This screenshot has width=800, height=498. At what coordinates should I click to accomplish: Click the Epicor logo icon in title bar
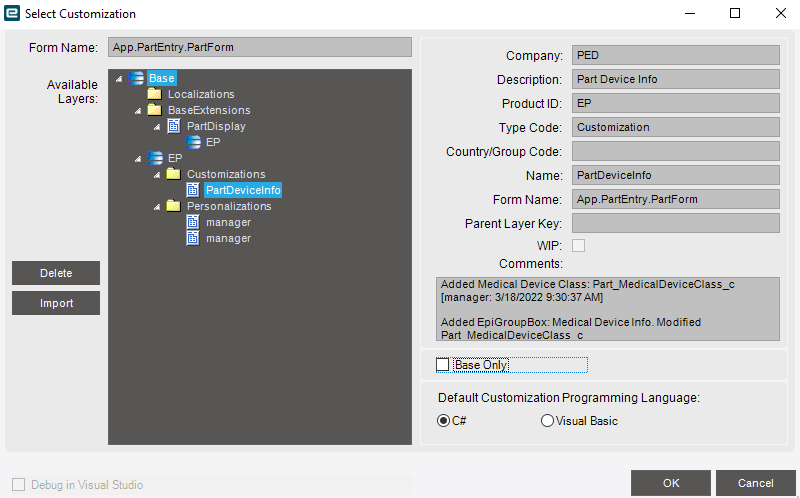click(12, 13)
